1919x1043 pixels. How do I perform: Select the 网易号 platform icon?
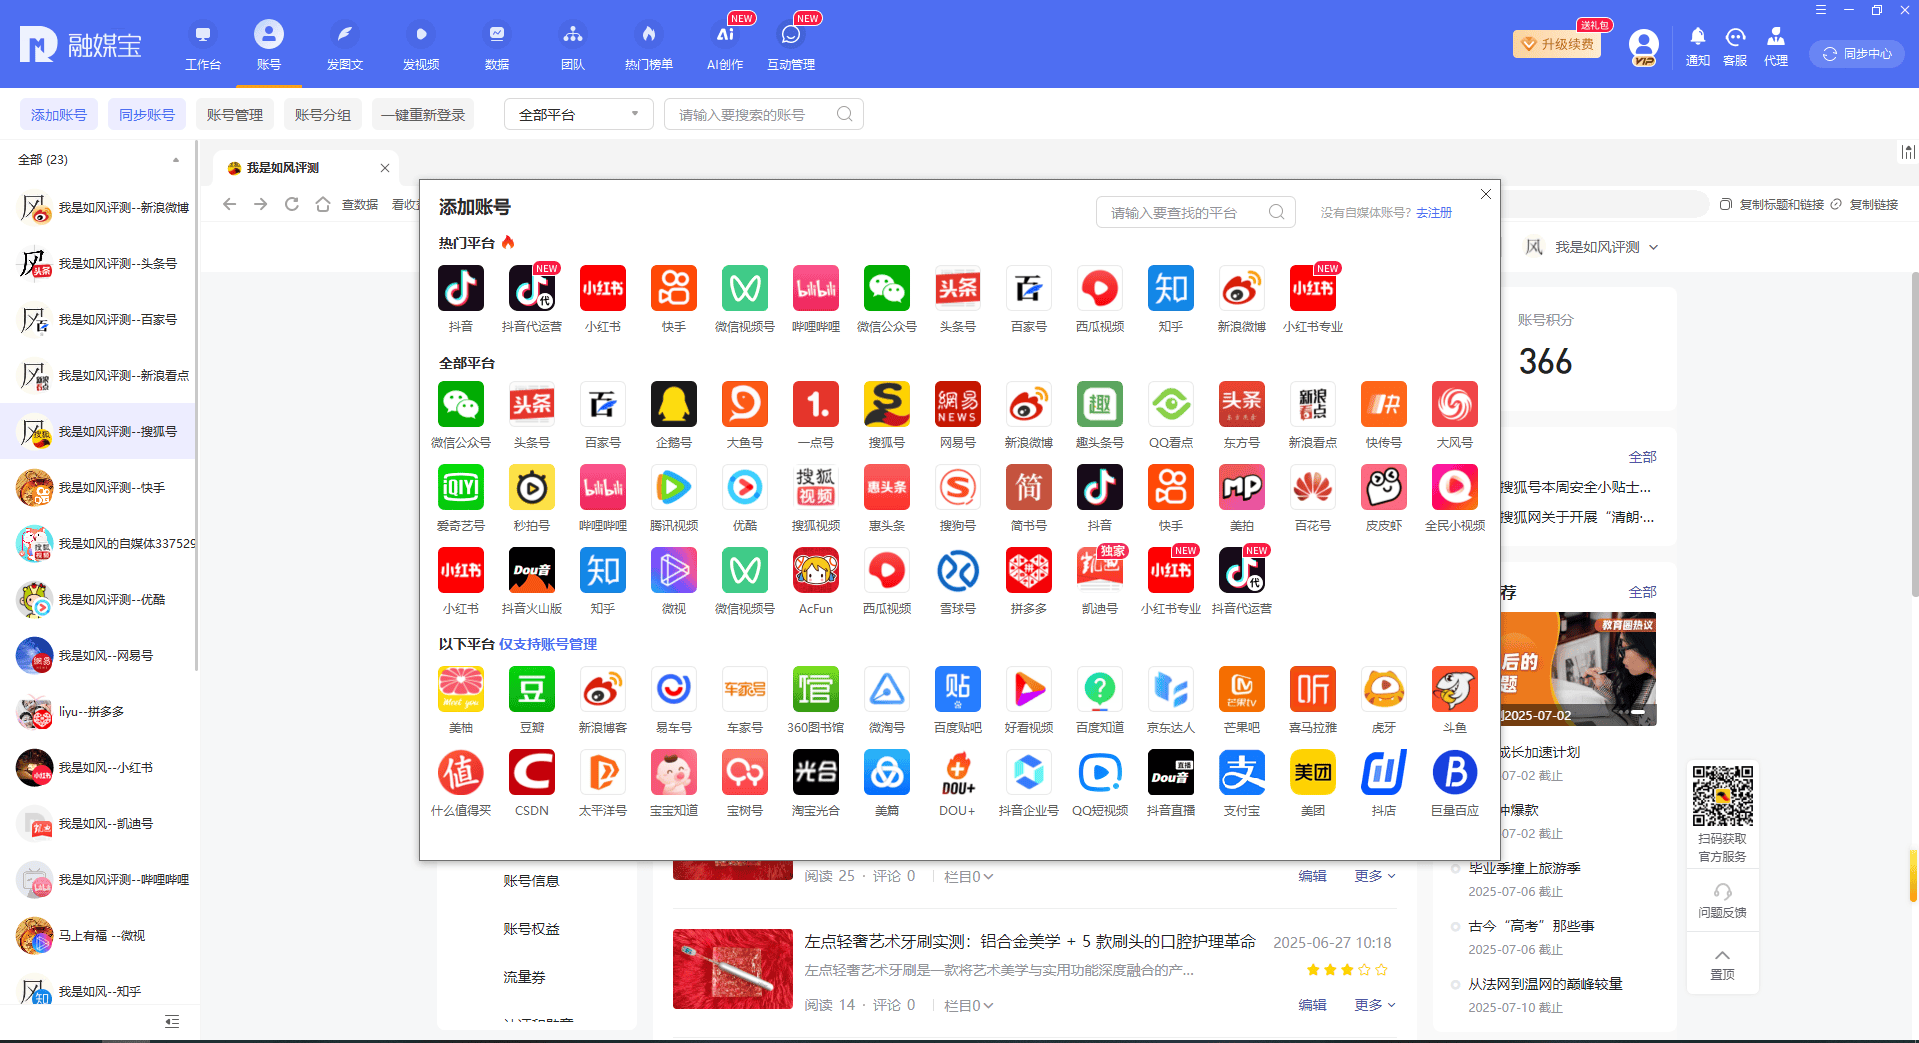[x=958, y=405]
